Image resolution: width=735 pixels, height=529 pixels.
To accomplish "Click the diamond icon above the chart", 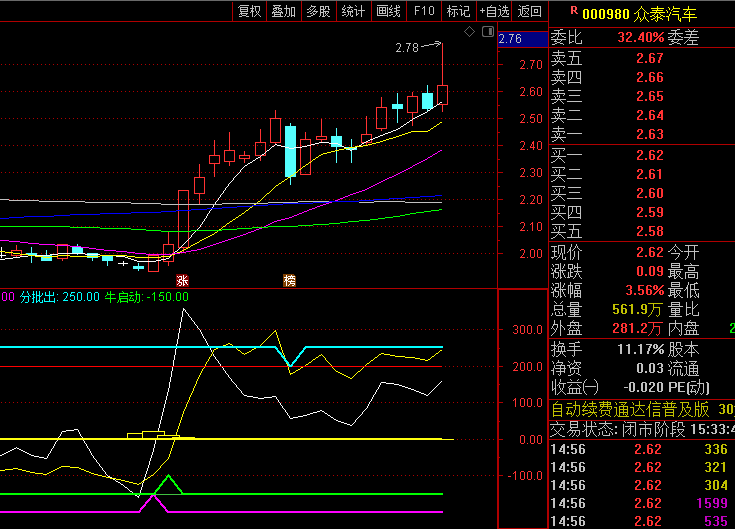I will (x=469, y=32).
